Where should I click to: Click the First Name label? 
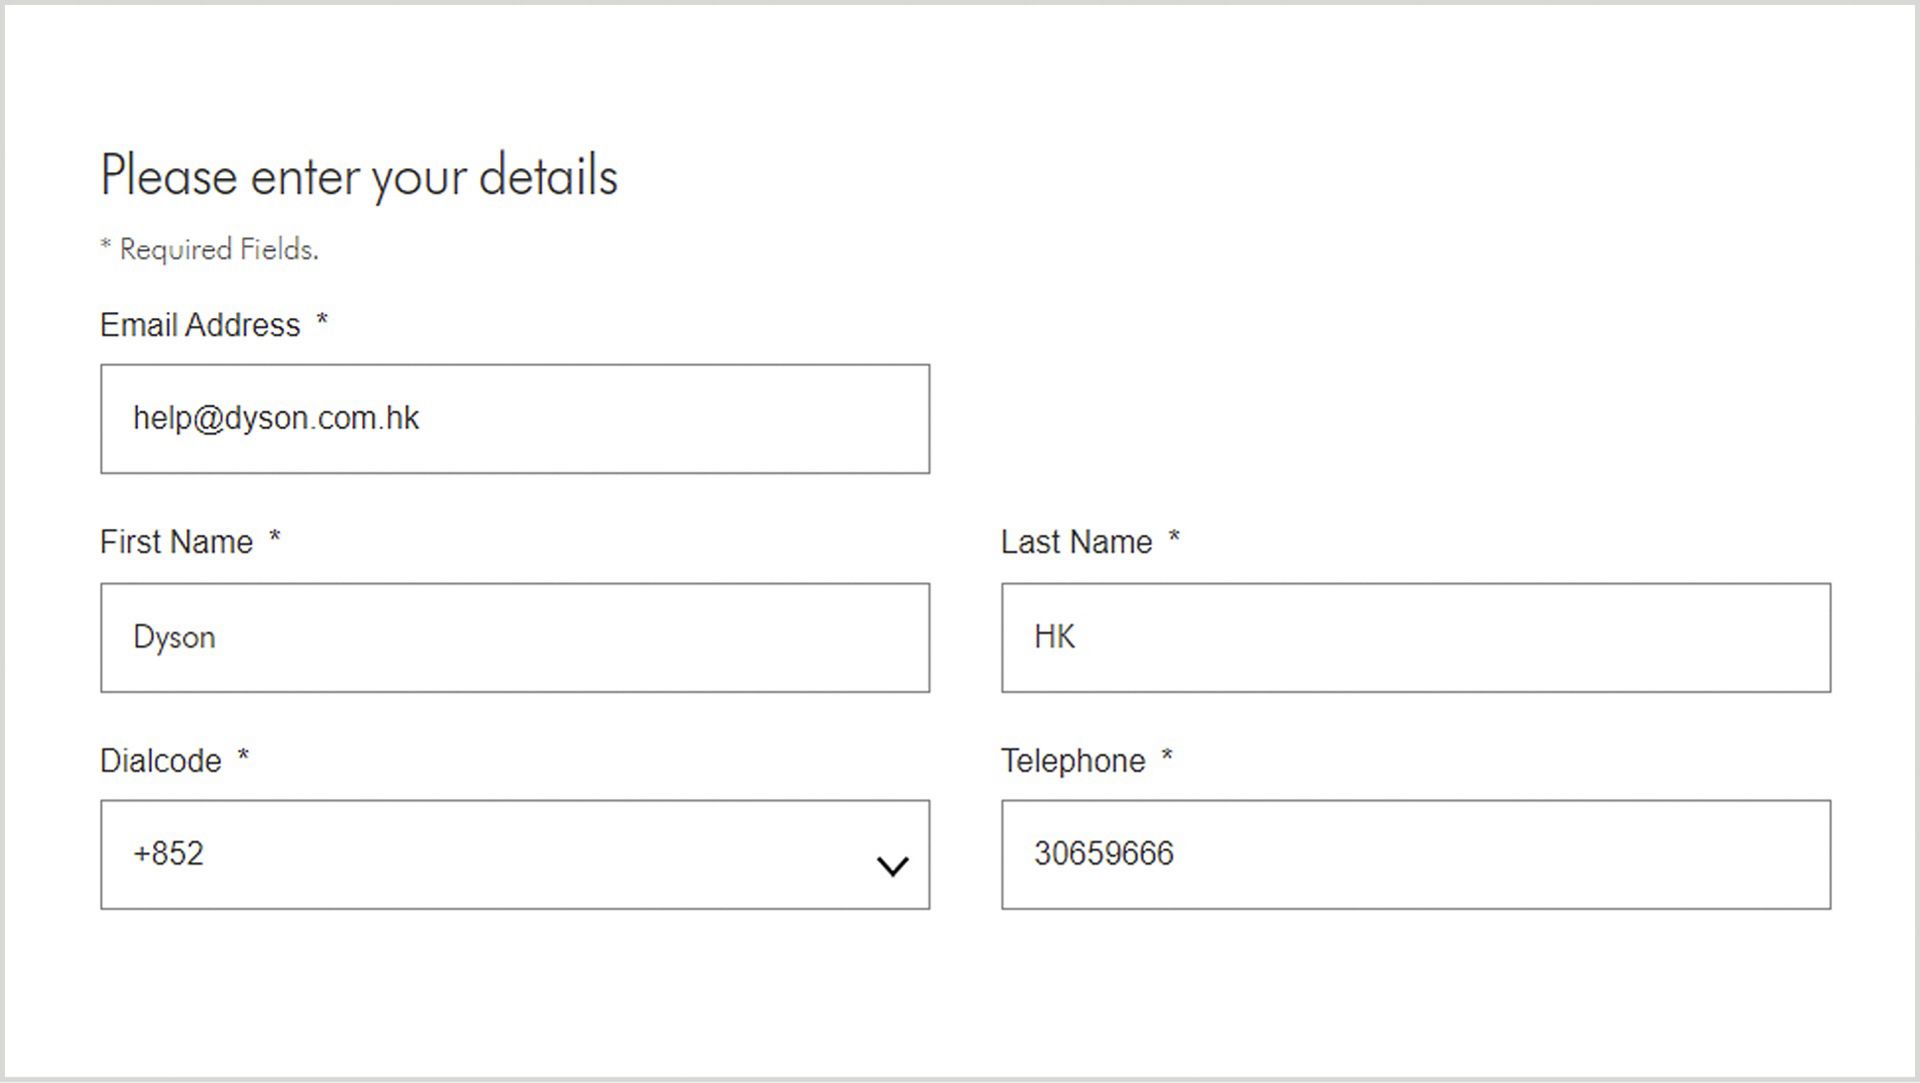click(176, 542)
